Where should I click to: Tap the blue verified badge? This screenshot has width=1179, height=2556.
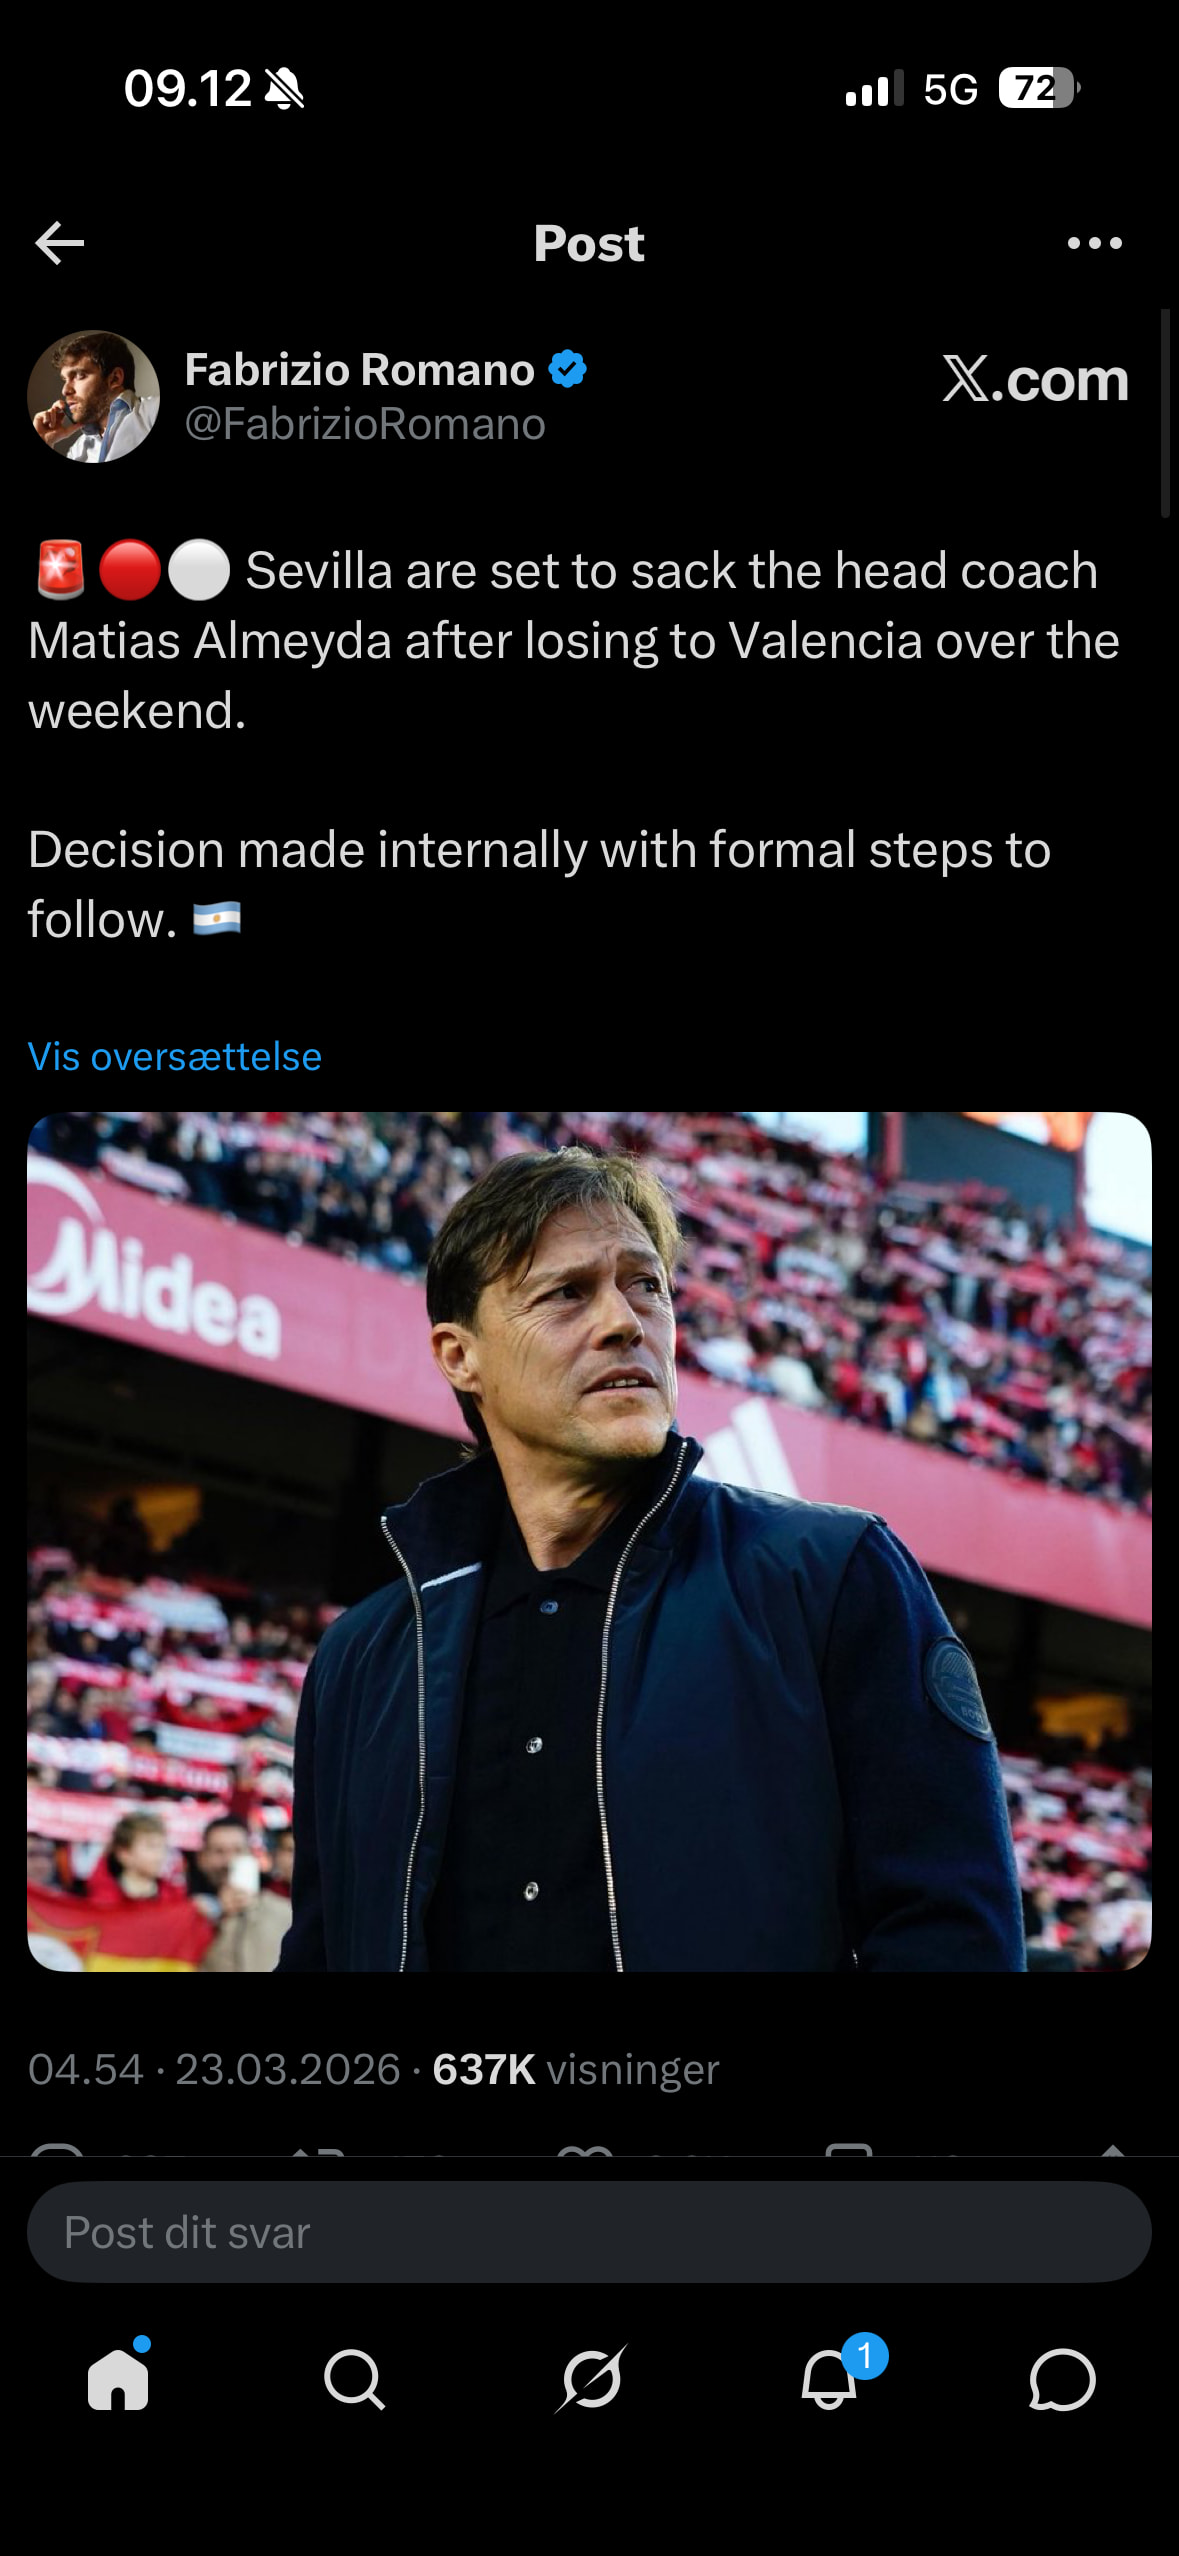click(x=568, y=370)
